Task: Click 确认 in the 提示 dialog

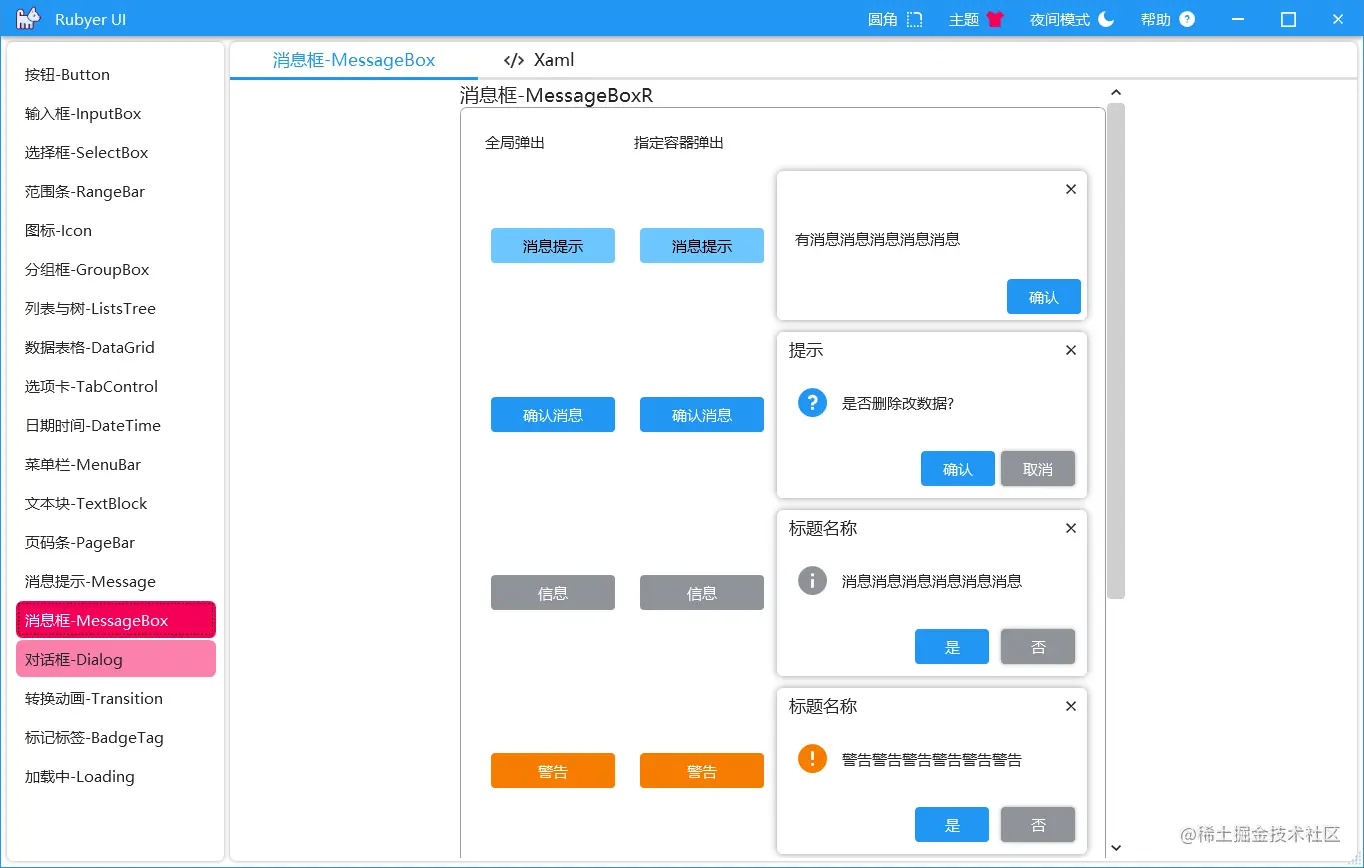Action: [x=957, y=468]
